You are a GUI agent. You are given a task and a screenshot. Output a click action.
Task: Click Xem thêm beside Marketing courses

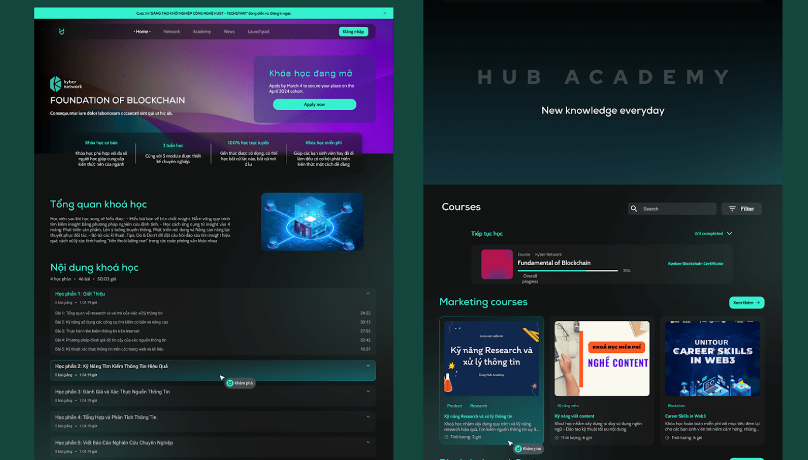747,302
